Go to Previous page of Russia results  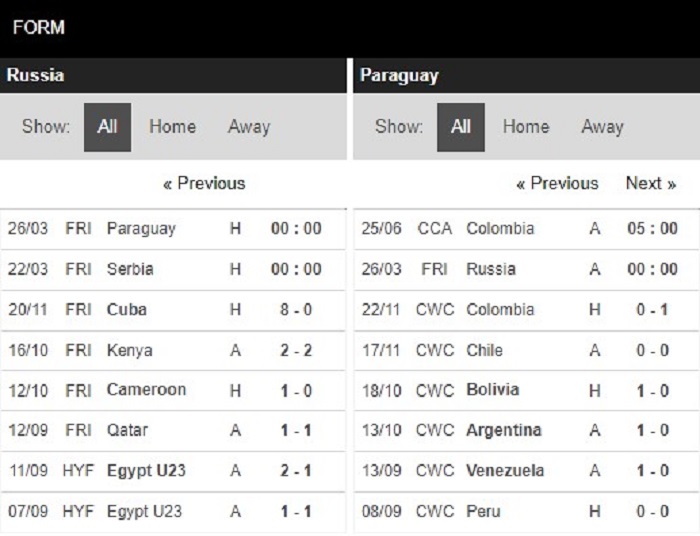pos(204,183)
